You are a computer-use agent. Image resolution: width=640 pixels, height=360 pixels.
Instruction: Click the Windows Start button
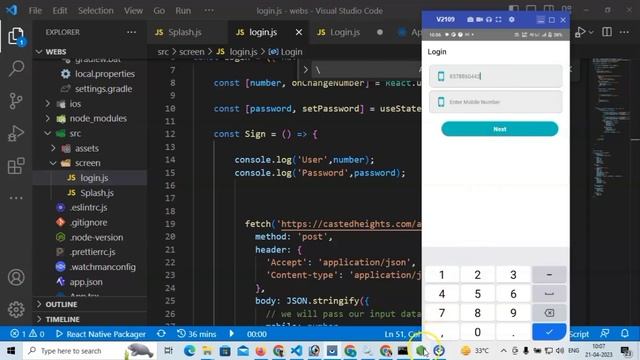click(11, 351)
